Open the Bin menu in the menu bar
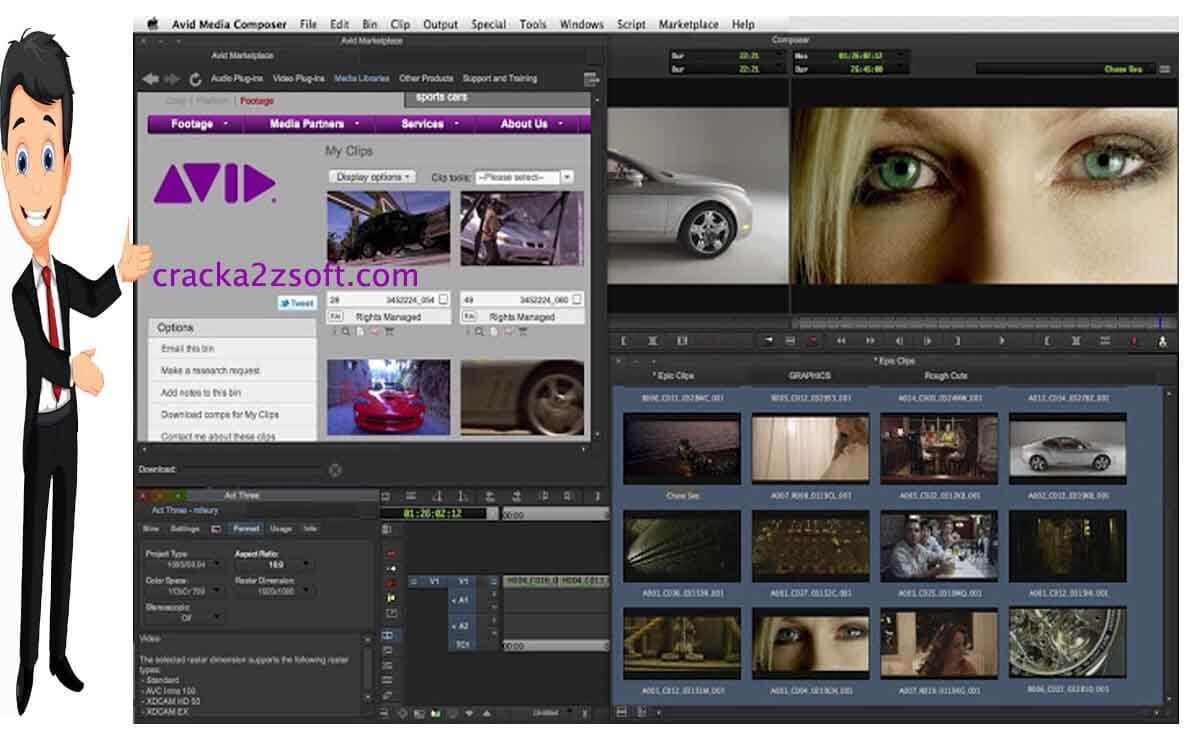Screen dimensions: 1200x740 coord(370,24)
